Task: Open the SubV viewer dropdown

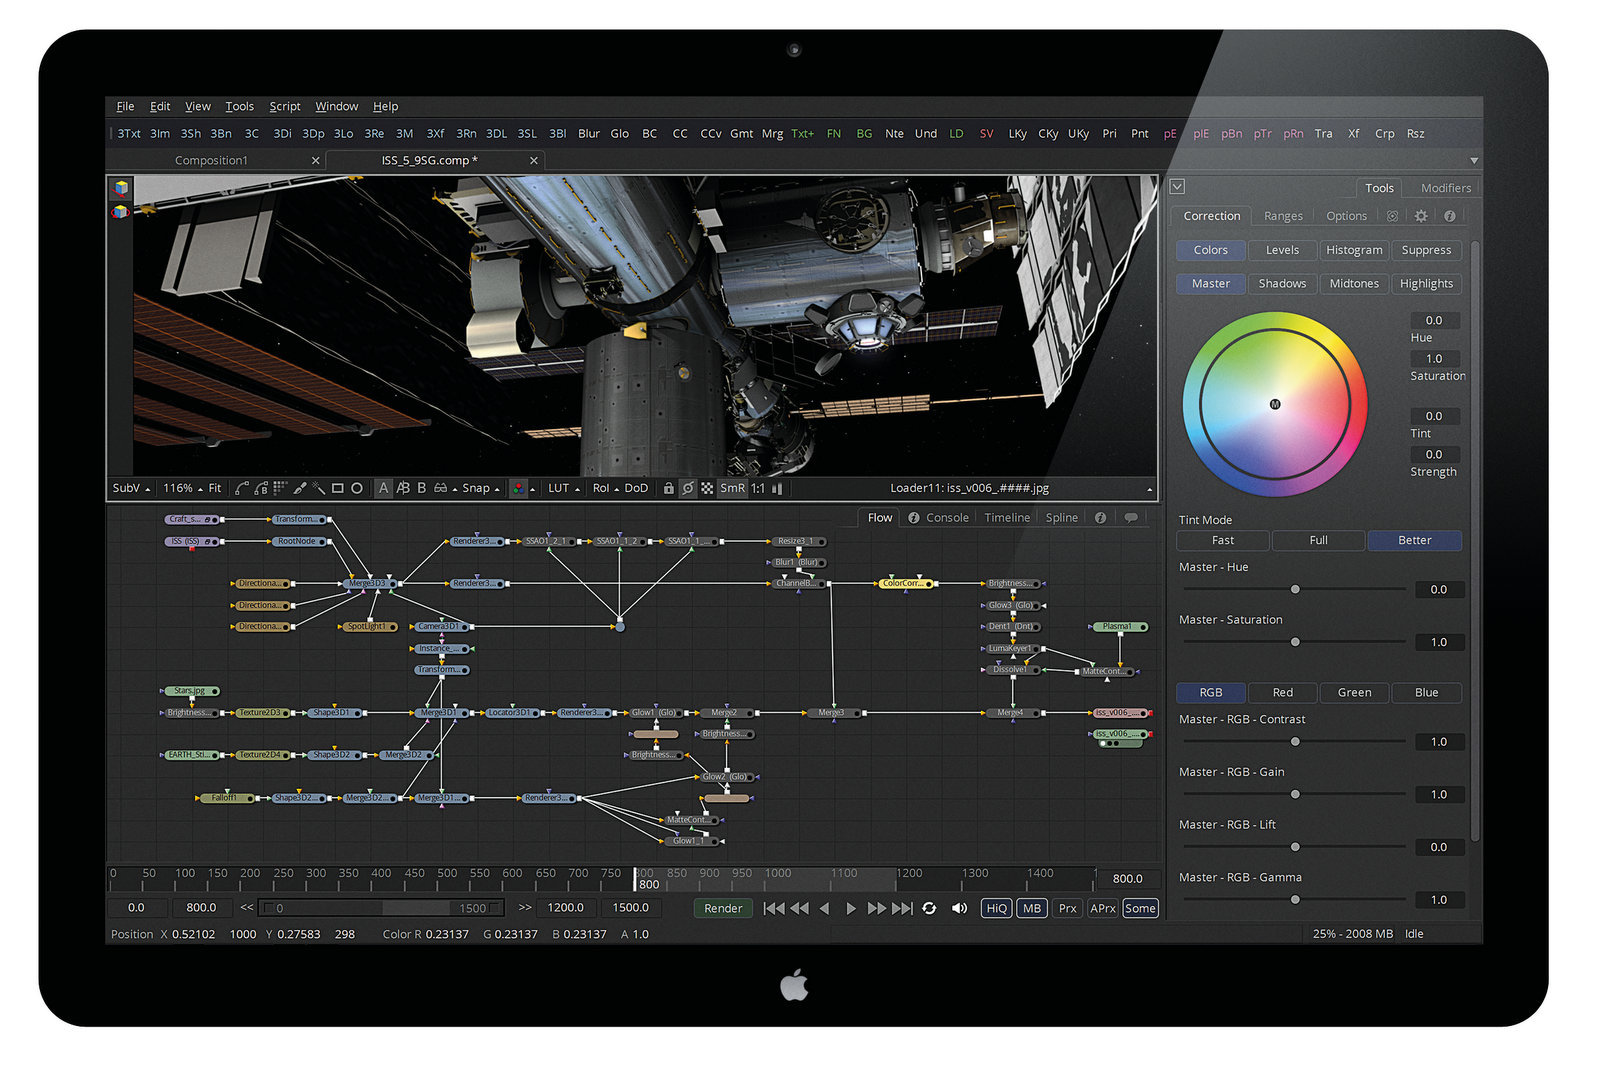Action: click(131, 489)
